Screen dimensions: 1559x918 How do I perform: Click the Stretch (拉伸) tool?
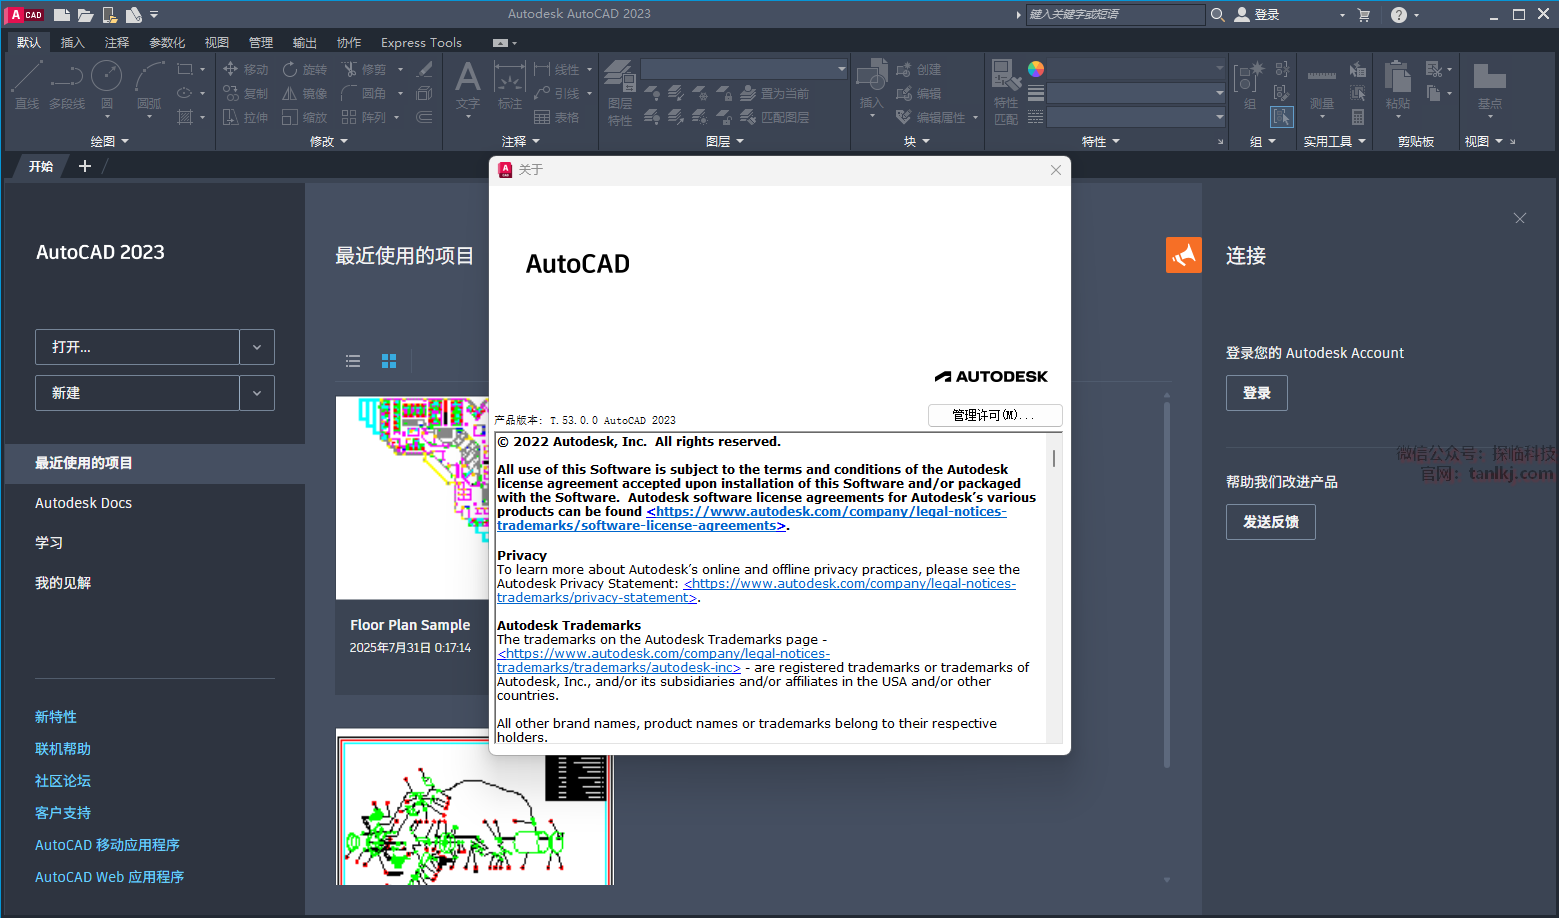click(x=246, y=117)
